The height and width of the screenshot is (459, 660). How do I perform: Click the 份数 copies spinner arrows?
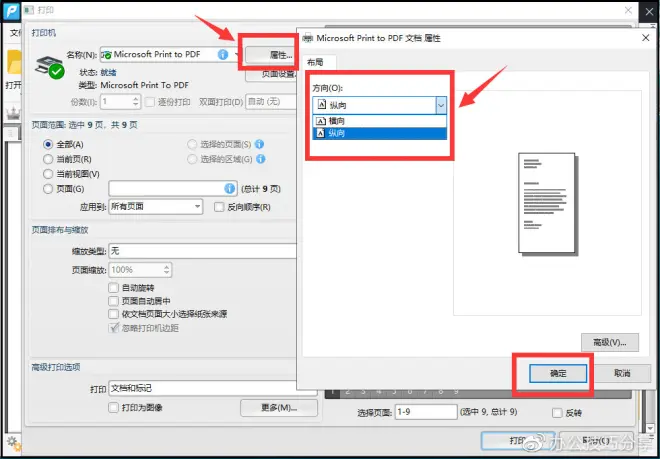click(136, 101)
